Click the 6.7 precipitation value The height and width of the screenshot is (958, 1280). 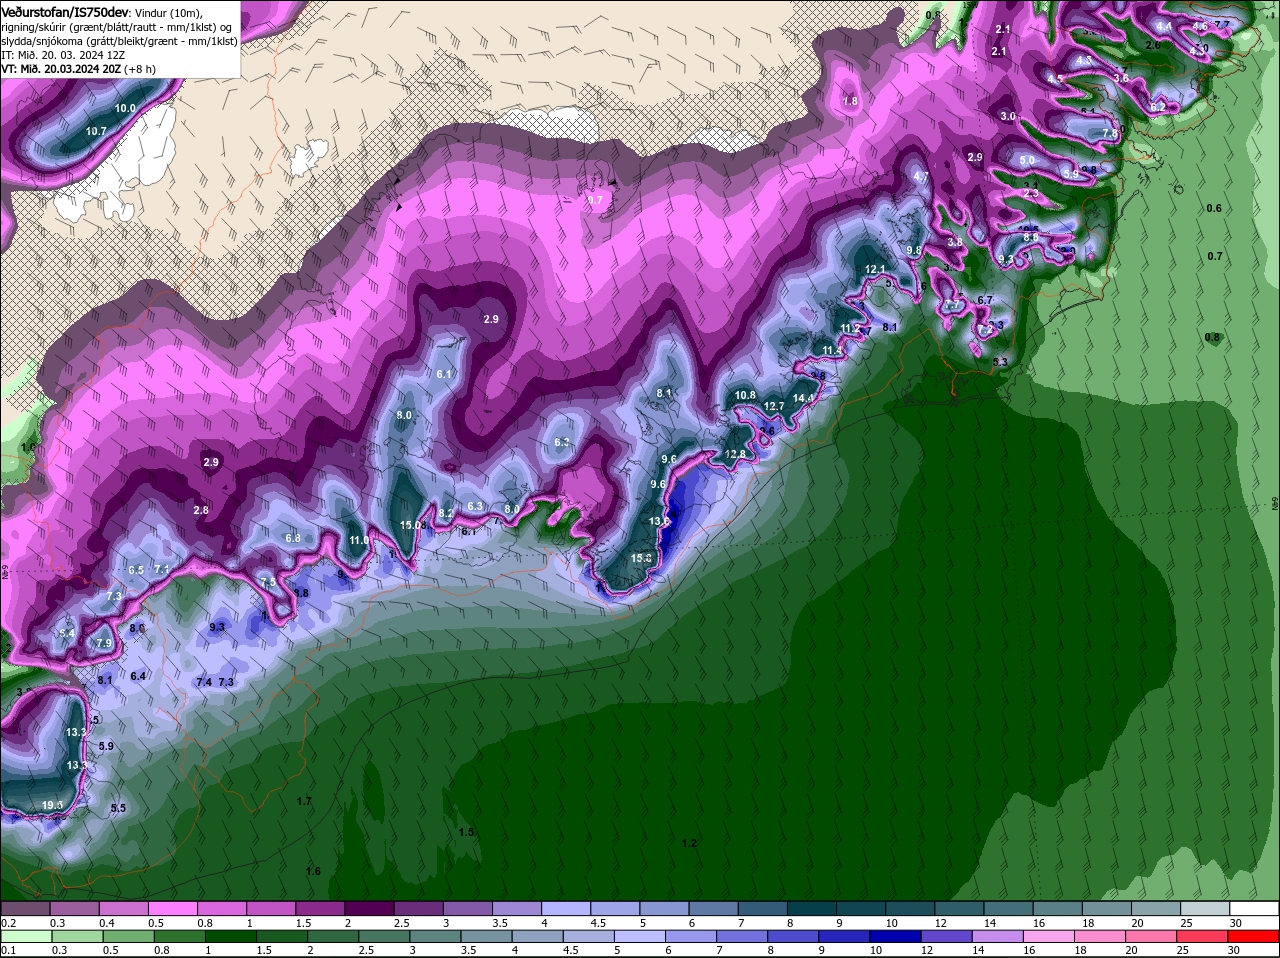pyautogui.click(x=985, y=300)
